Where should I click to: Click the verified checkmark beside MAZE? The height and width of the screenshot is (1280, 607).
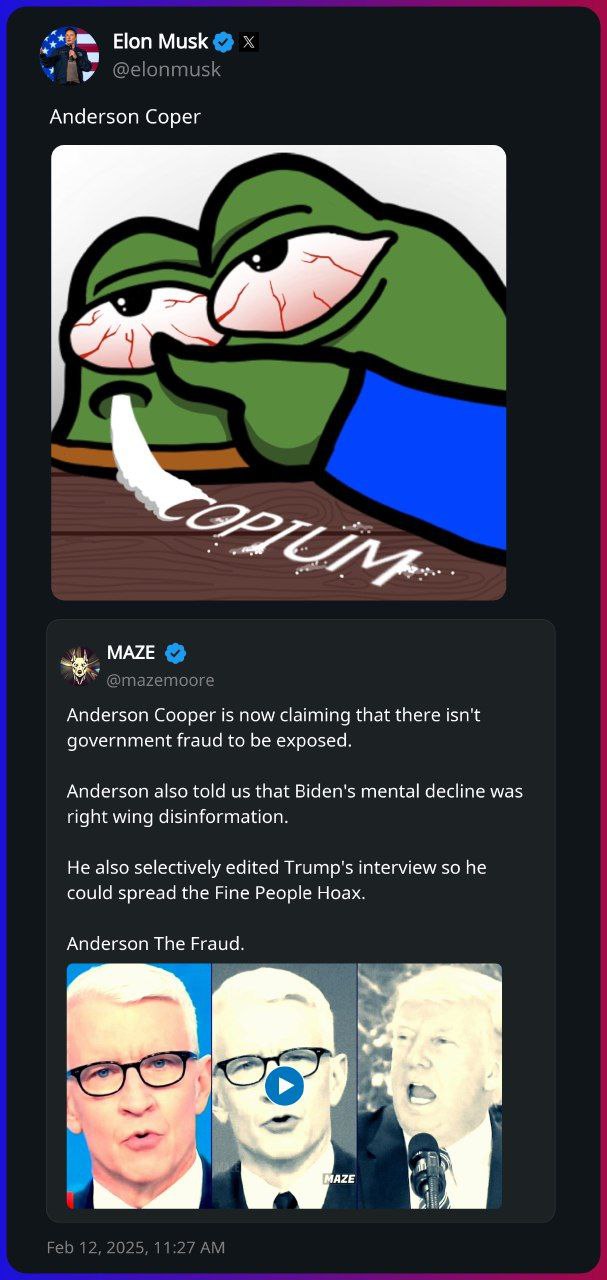[175, 653]
